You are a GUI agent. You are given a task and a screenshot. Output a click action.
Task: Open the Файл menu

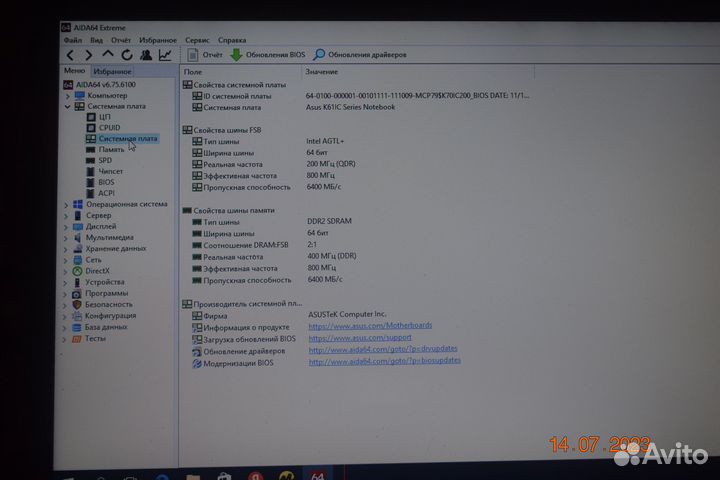[73, 40]
